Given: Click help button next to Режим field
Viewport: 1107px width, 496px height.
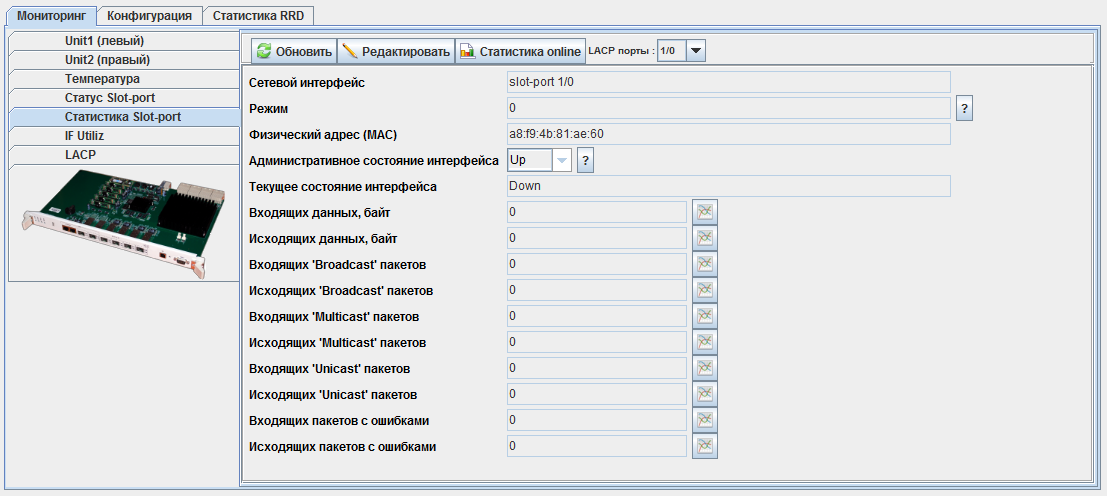Looking at the screenshot, I should [x=965, y=108].
